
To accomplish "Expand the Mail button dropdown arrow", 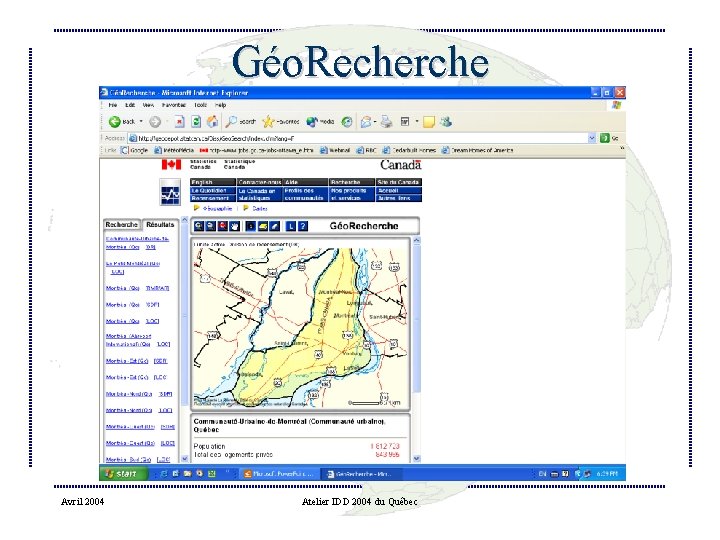I will point(375,122).
